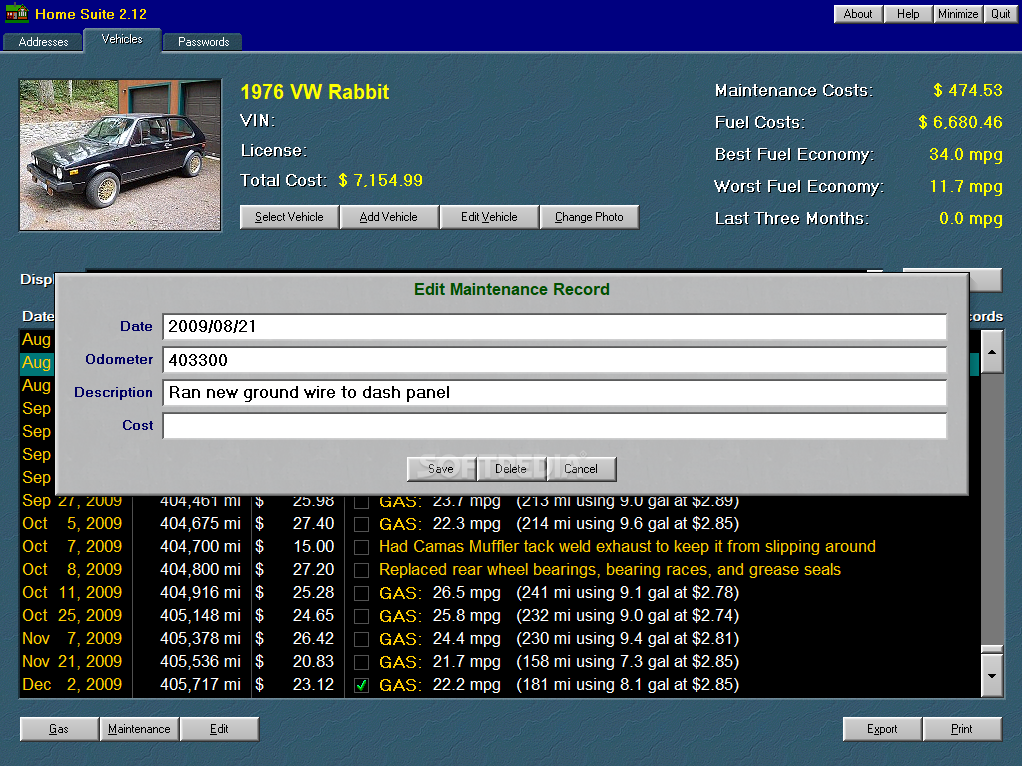Click the Help button
1022x766 pixels.
[x=908, y=14]
